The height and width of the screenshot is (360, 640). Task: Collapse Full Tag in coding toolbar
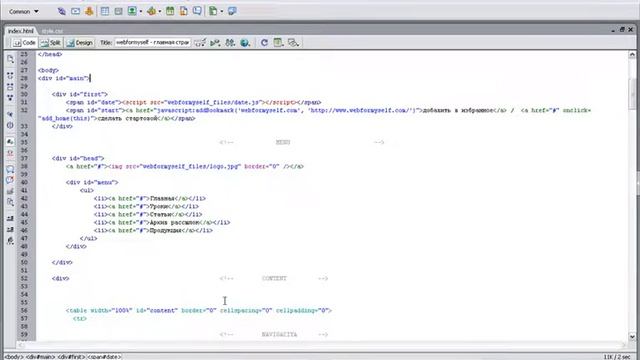point(10,76)
